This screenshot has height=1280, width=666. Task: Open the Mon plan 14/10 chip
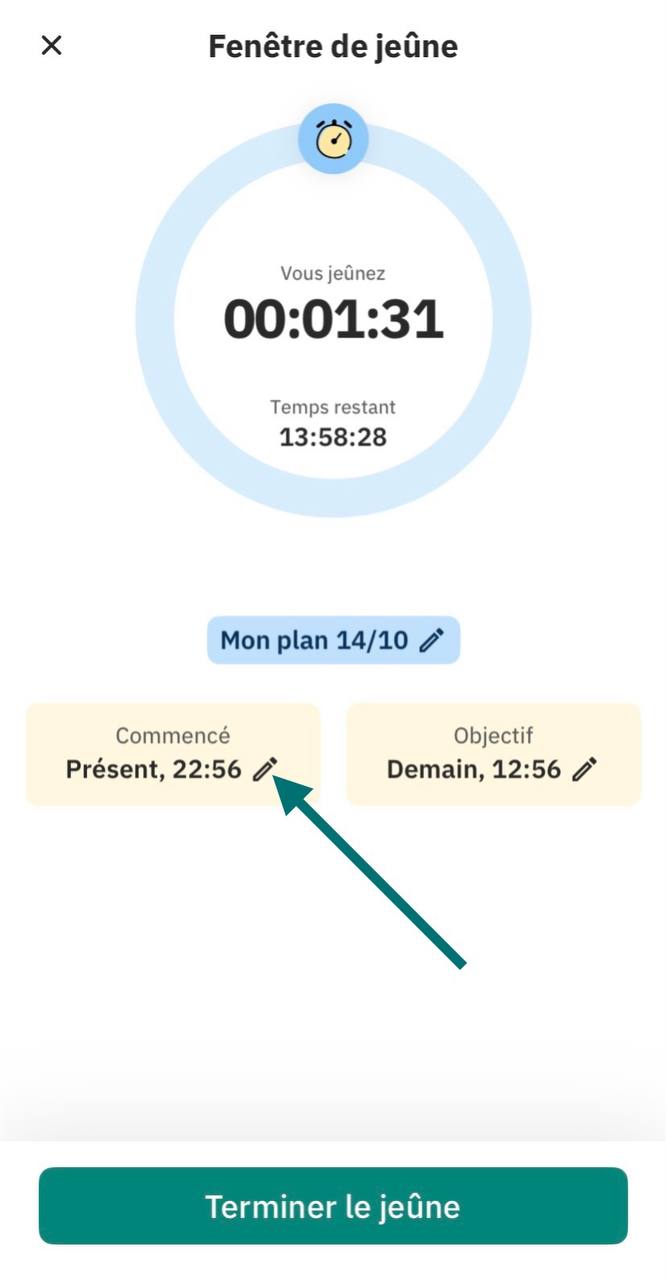pos(333,640)
